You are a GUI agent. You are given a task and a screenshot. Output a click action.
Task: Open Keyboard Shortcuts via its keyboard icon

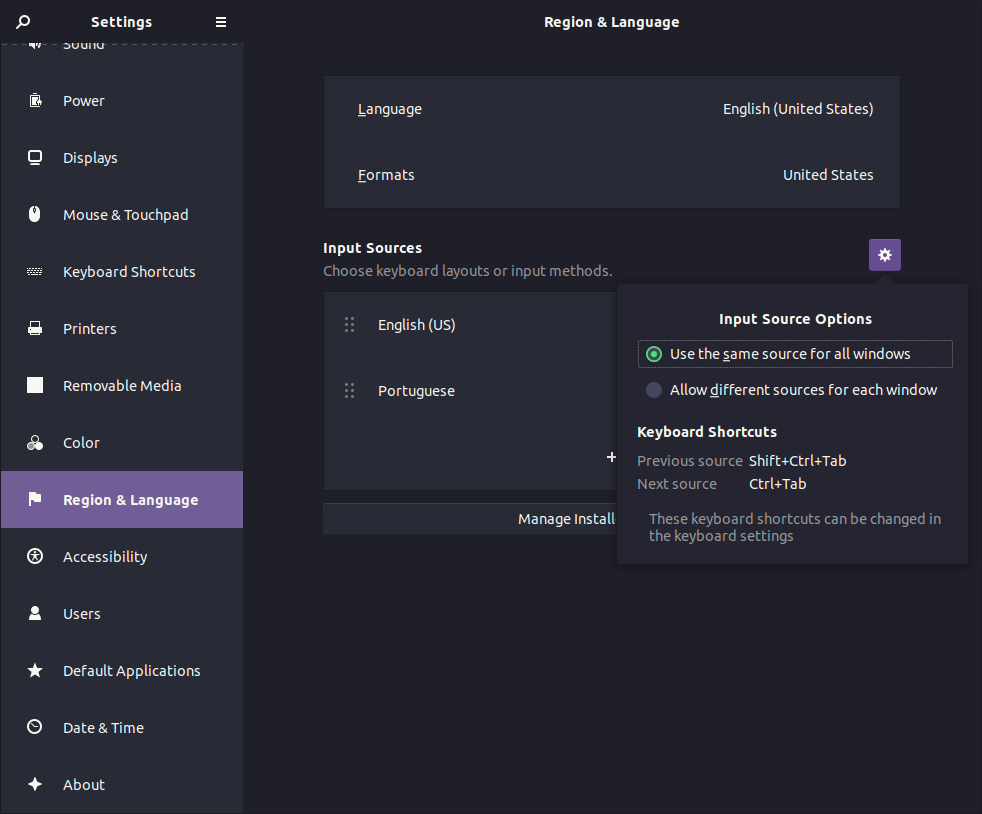point(34,271)
